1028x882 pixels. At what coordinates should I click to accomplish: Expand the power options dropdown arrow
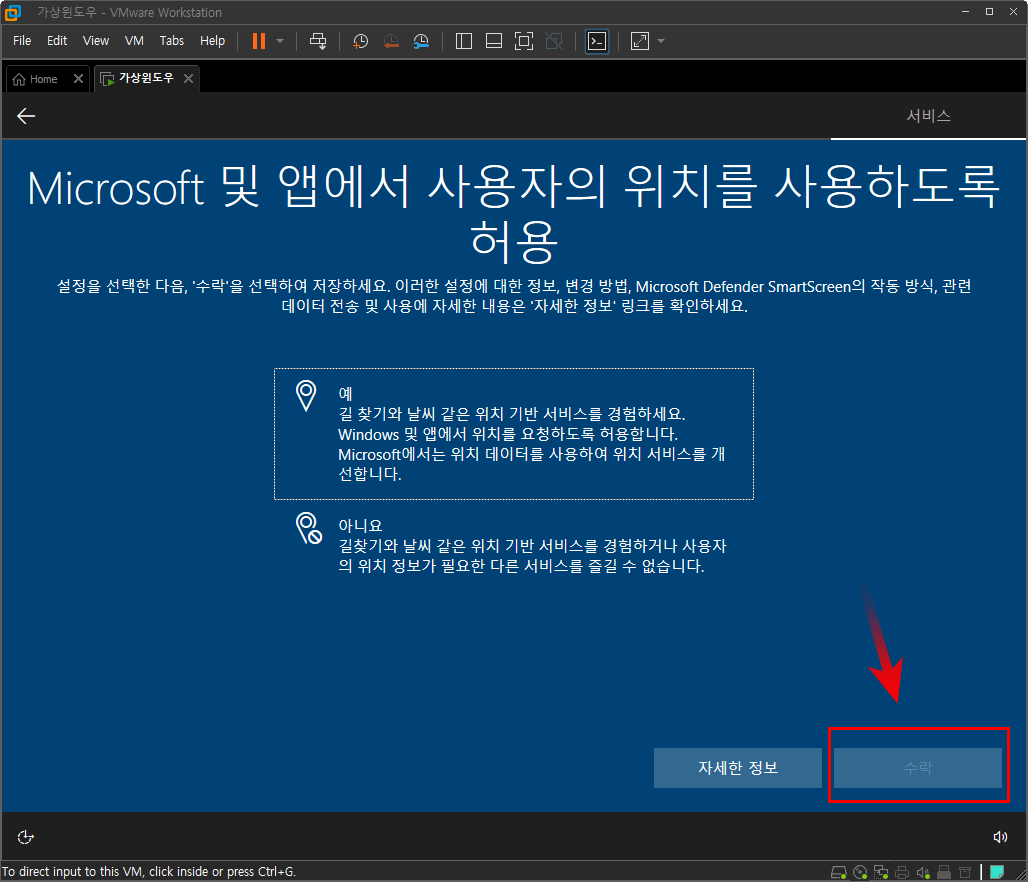coord(280,41)
